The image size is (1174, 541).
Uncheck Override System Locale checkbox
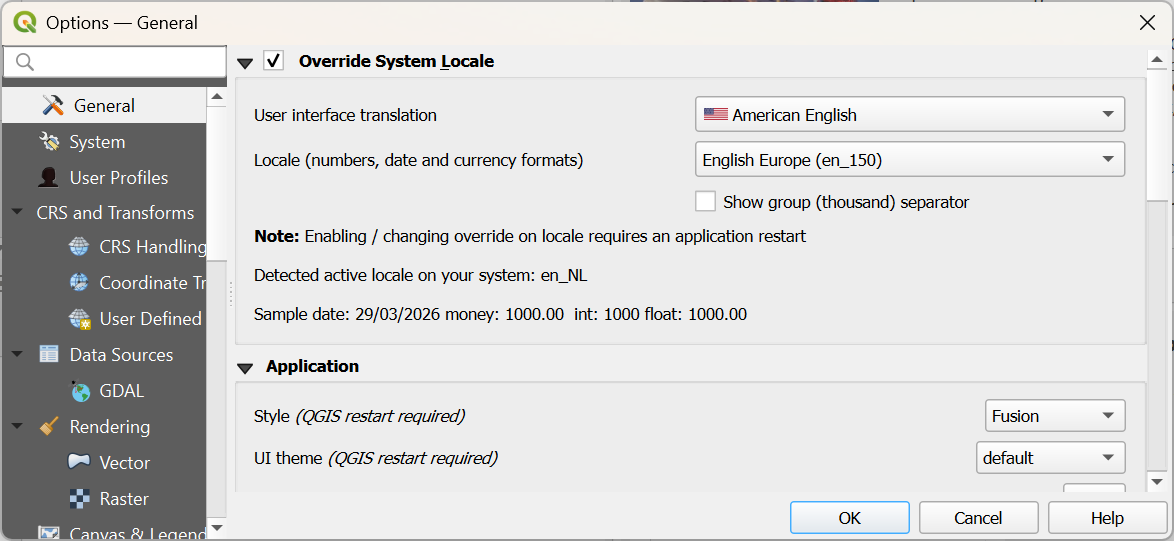[x=274, y=62]
